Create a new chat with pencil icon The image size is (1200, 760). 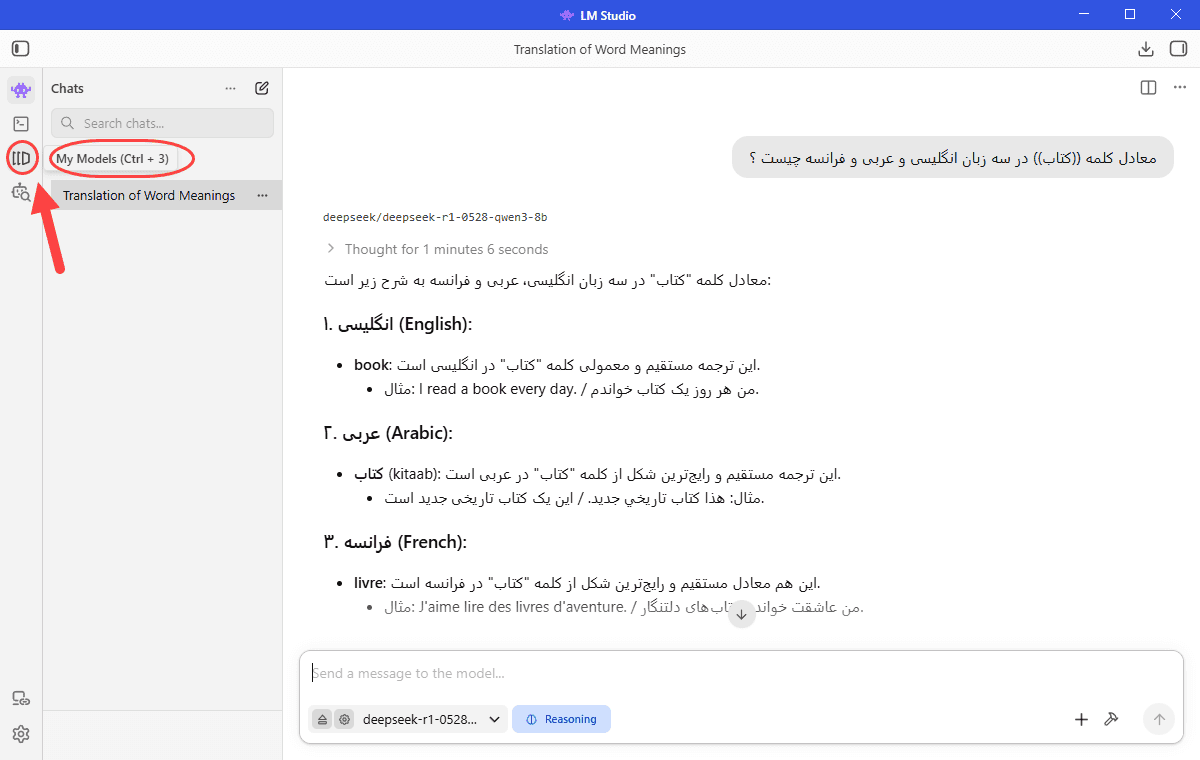[262, 88]
